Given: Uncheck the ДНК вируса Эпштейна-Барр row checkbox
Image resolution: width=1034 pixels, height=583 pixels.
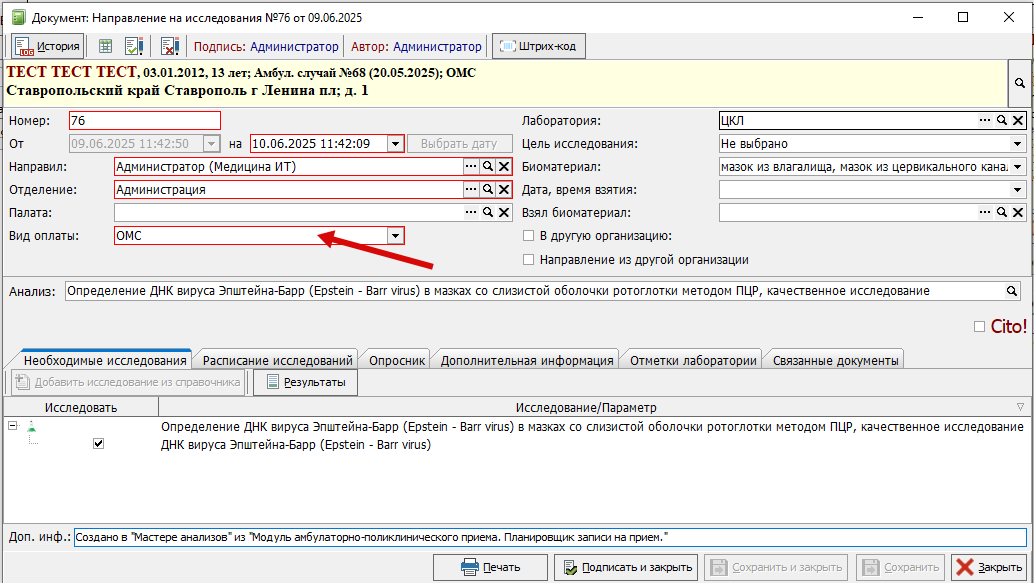Looking at the screenshot, I should tap(98, 444).
